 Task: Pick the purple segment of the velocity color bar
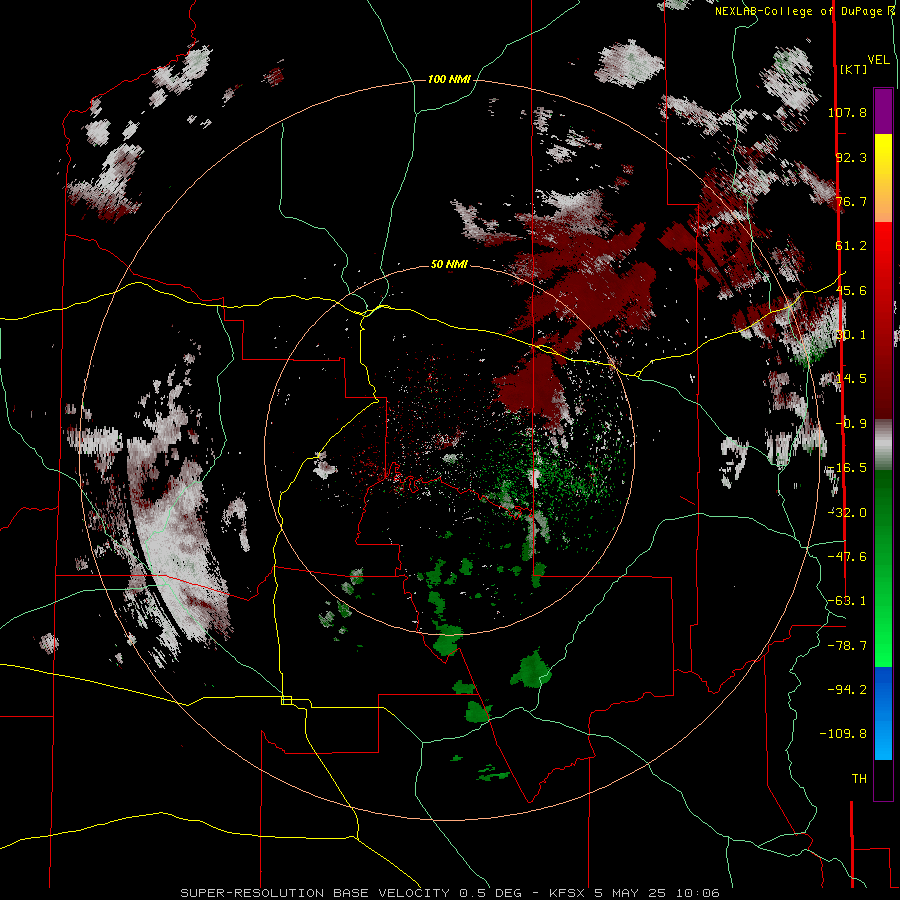(883, 111)
